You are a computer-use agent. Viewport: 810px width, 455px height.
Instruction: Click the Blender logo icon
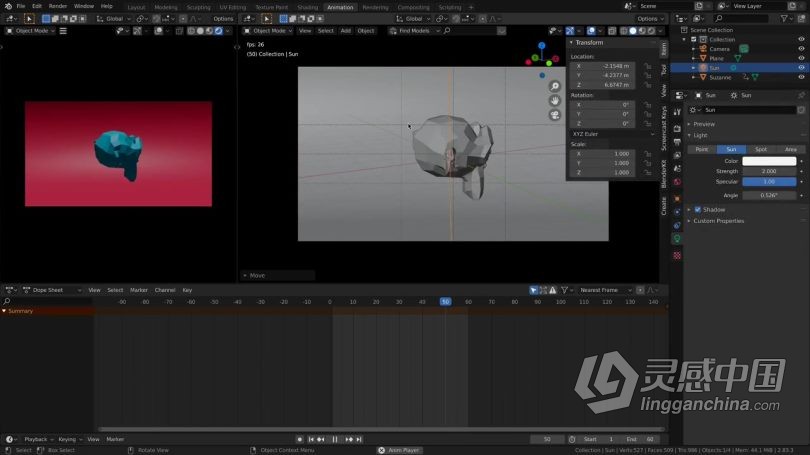pyautogui.click(x=8, y=6)
